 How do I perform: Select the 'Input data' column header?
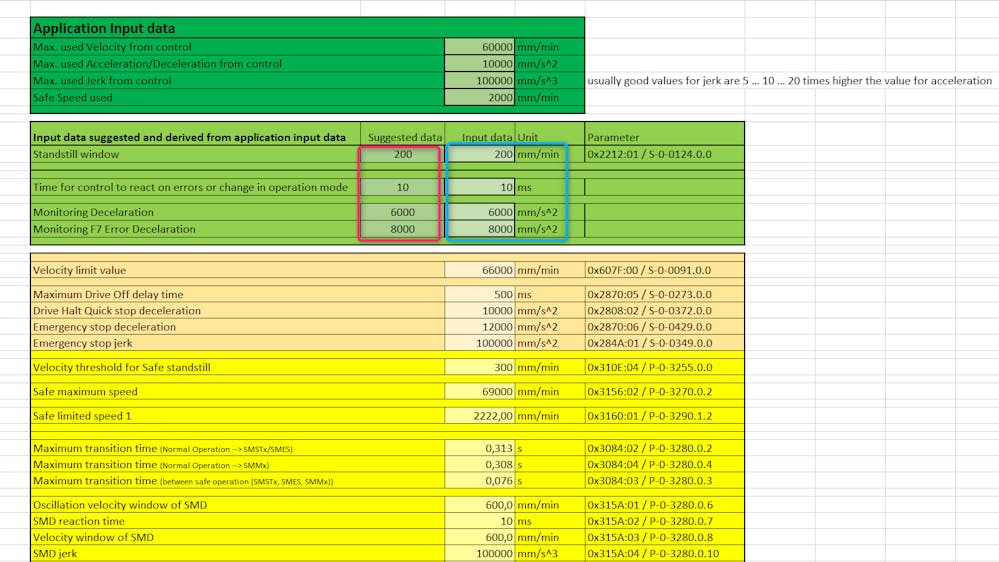coord(487,138)
